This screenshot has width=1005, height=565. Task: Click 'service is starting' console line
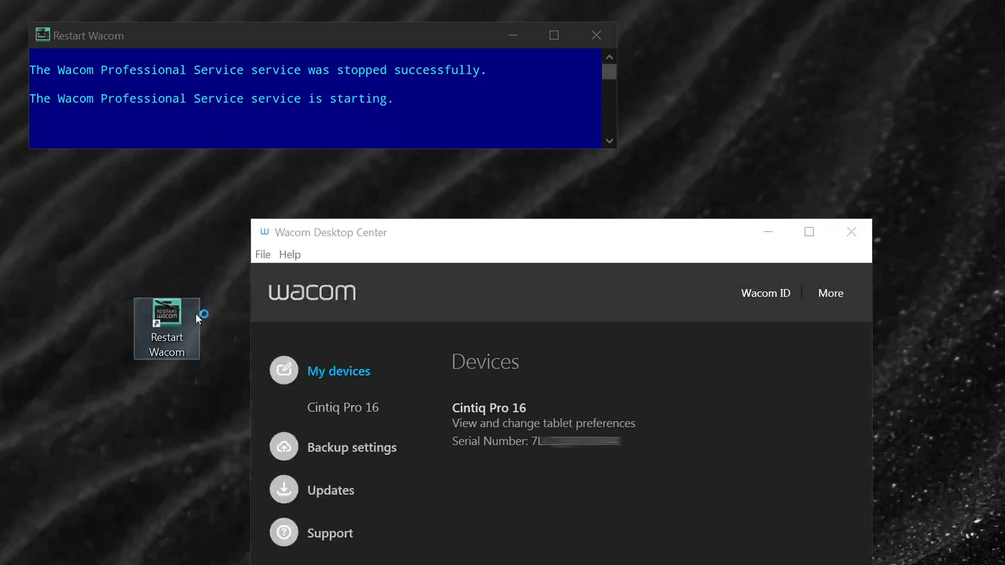tap(211, 99)
